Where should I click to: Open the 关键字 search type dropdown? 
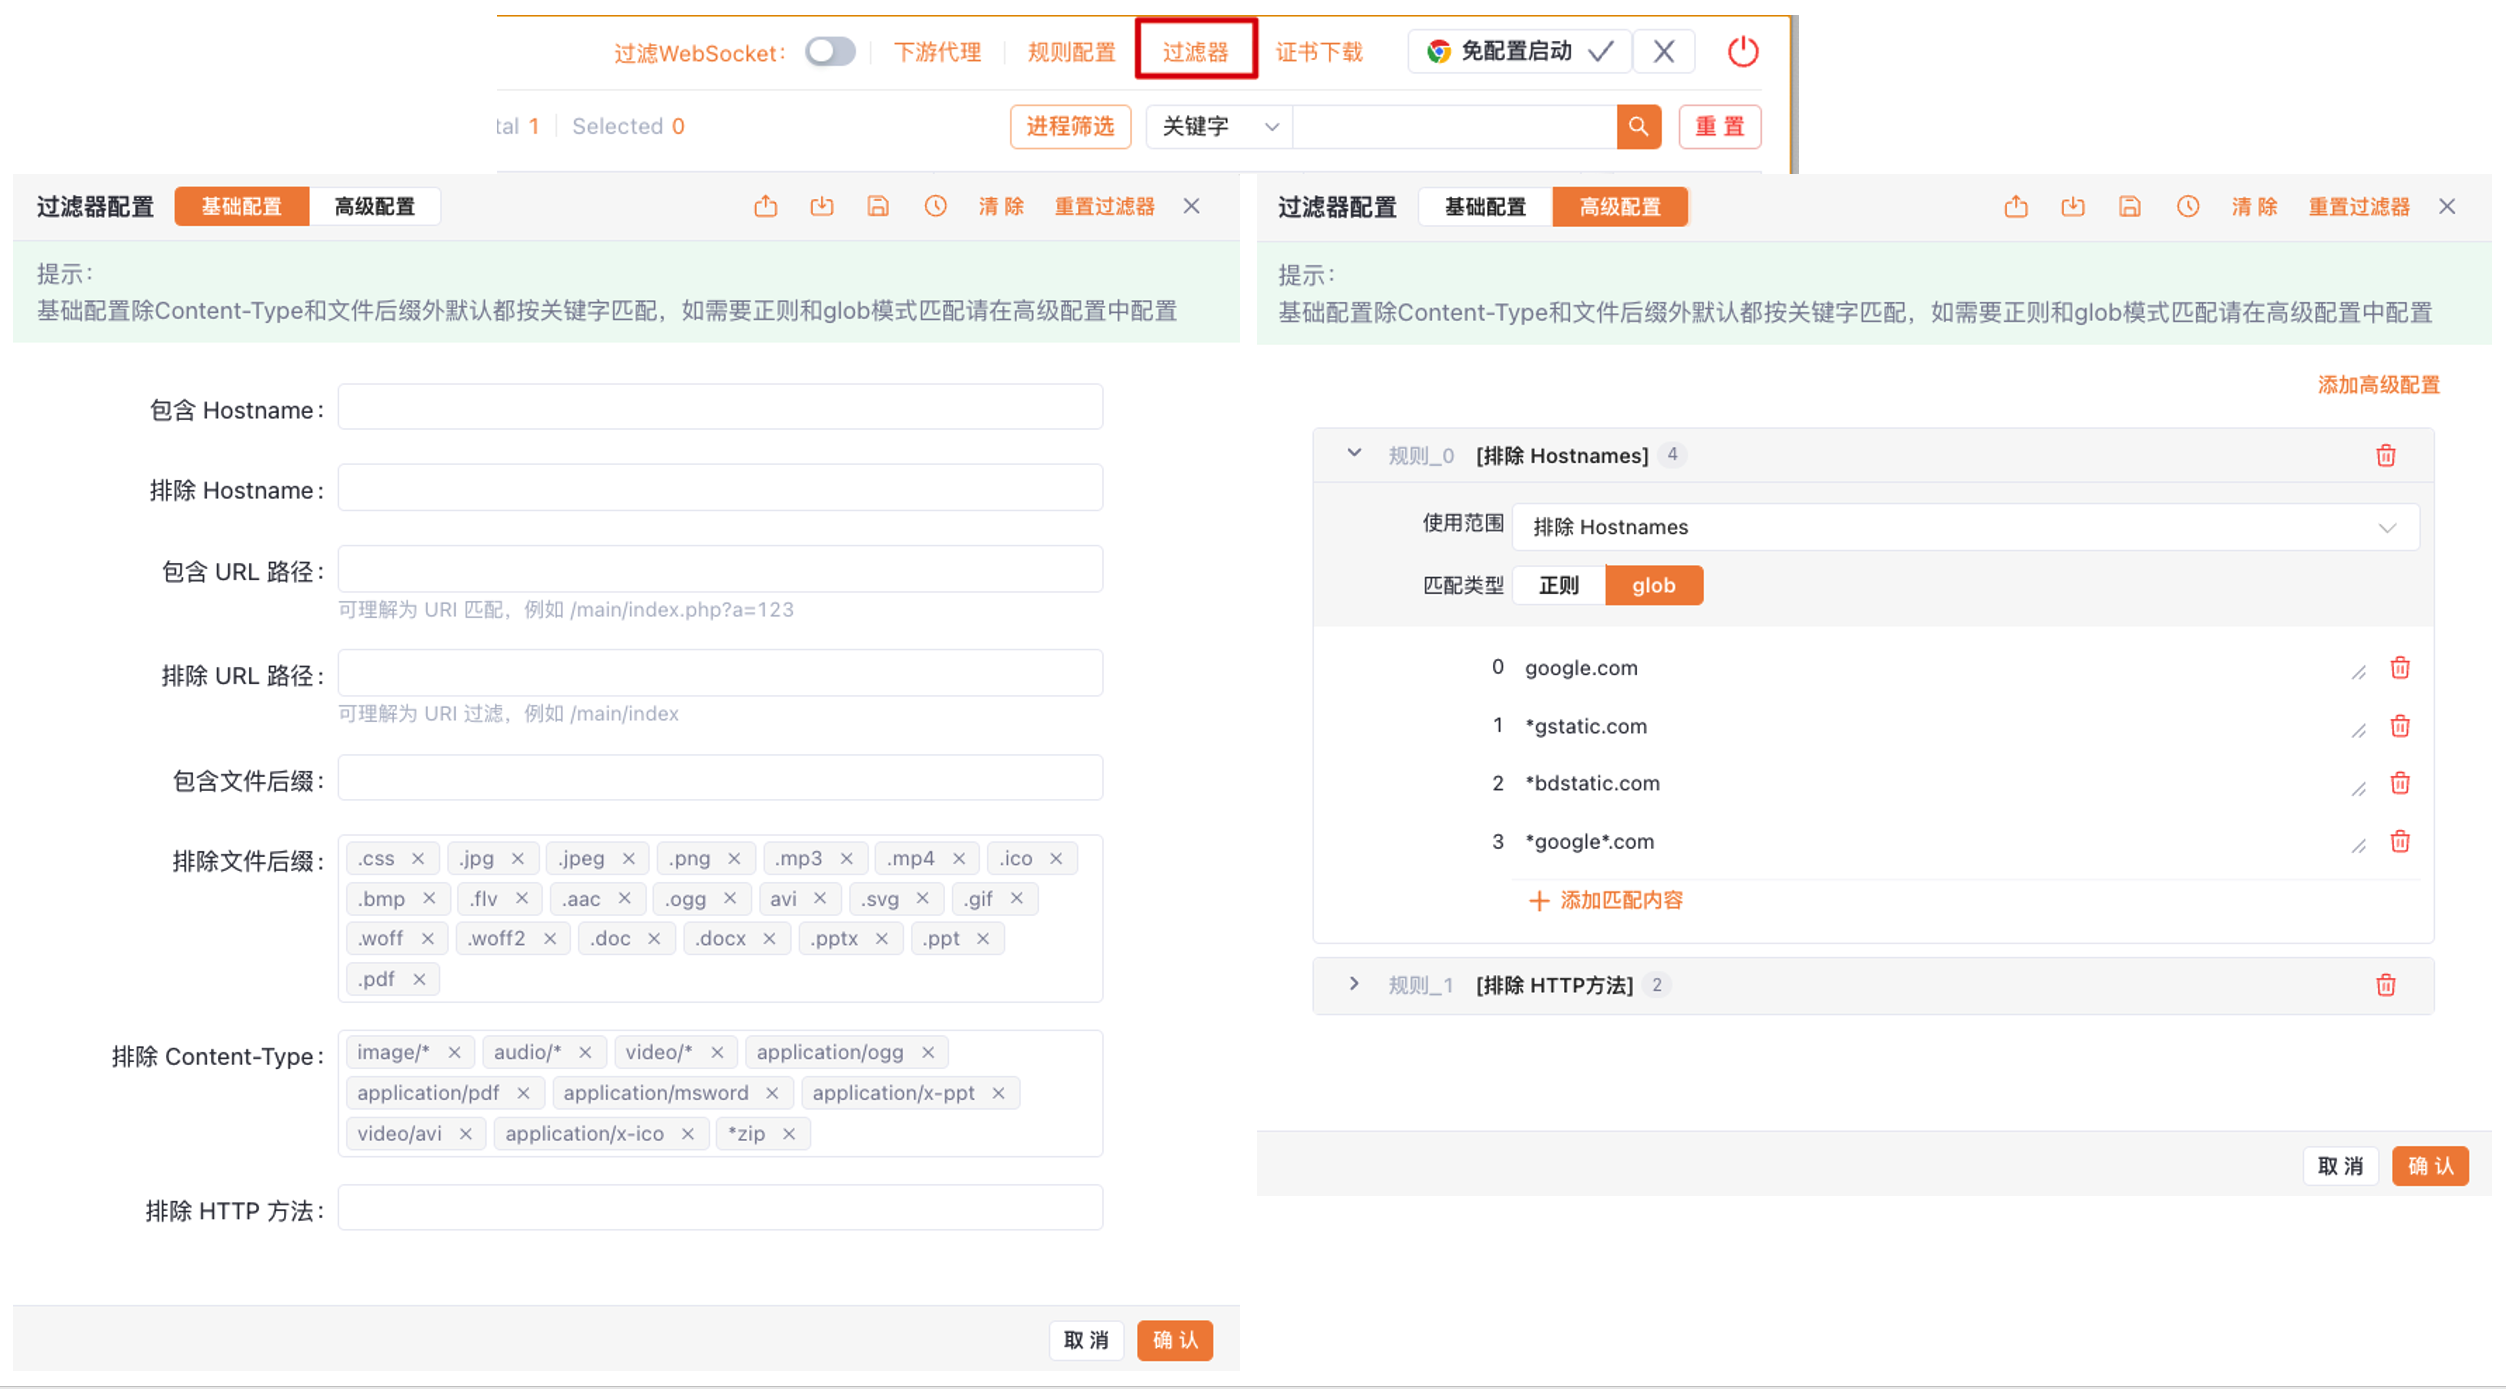tap(1219, 126)
